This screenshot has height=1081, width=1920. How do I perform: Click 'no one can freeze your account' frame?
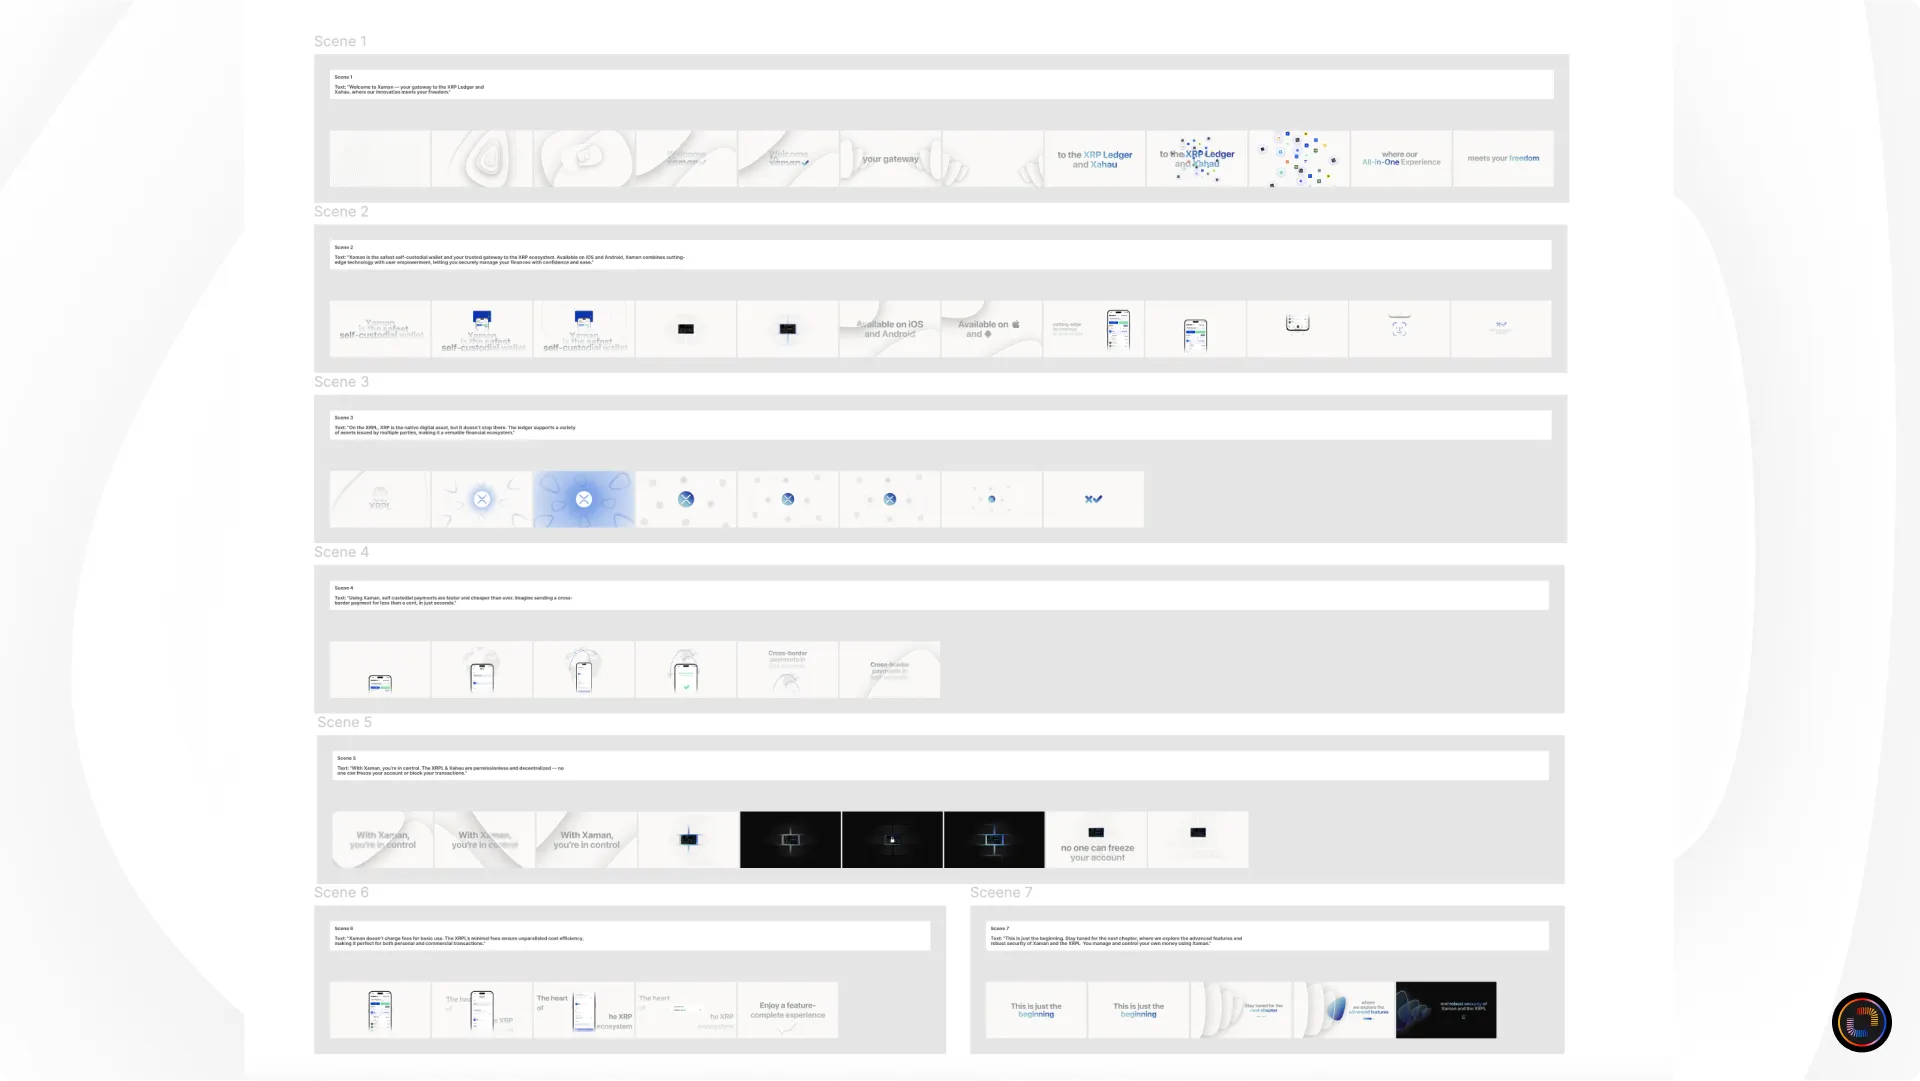[x=1097, y=840]
